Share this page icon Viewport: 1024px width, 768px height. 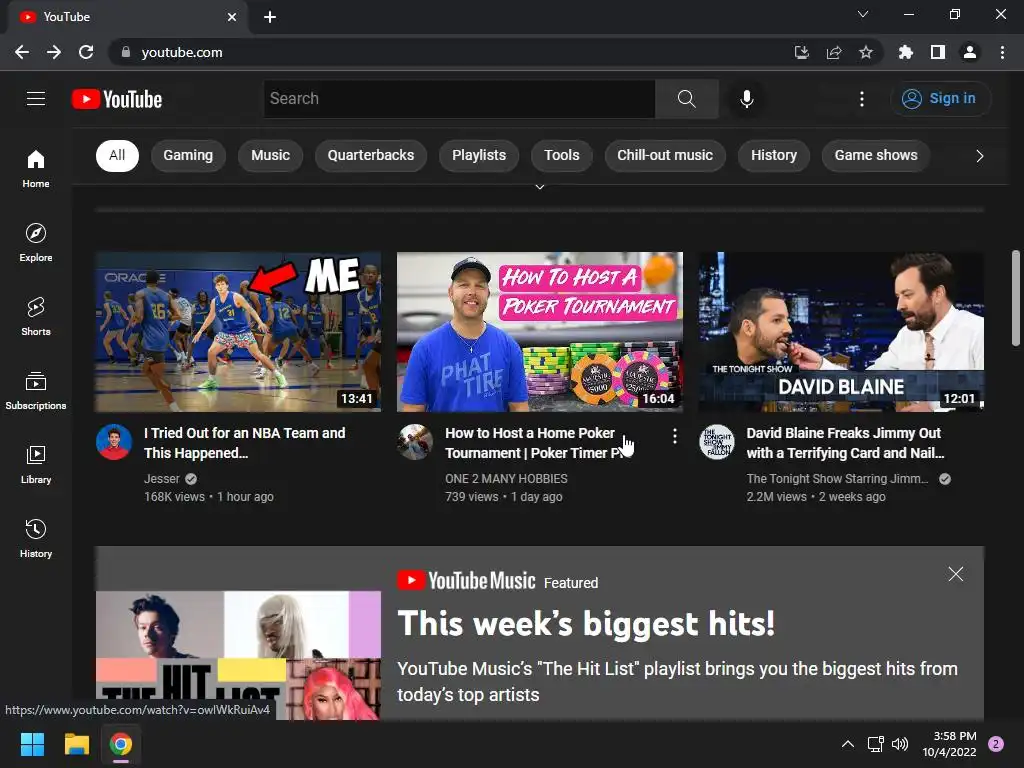tap(833, 52)
